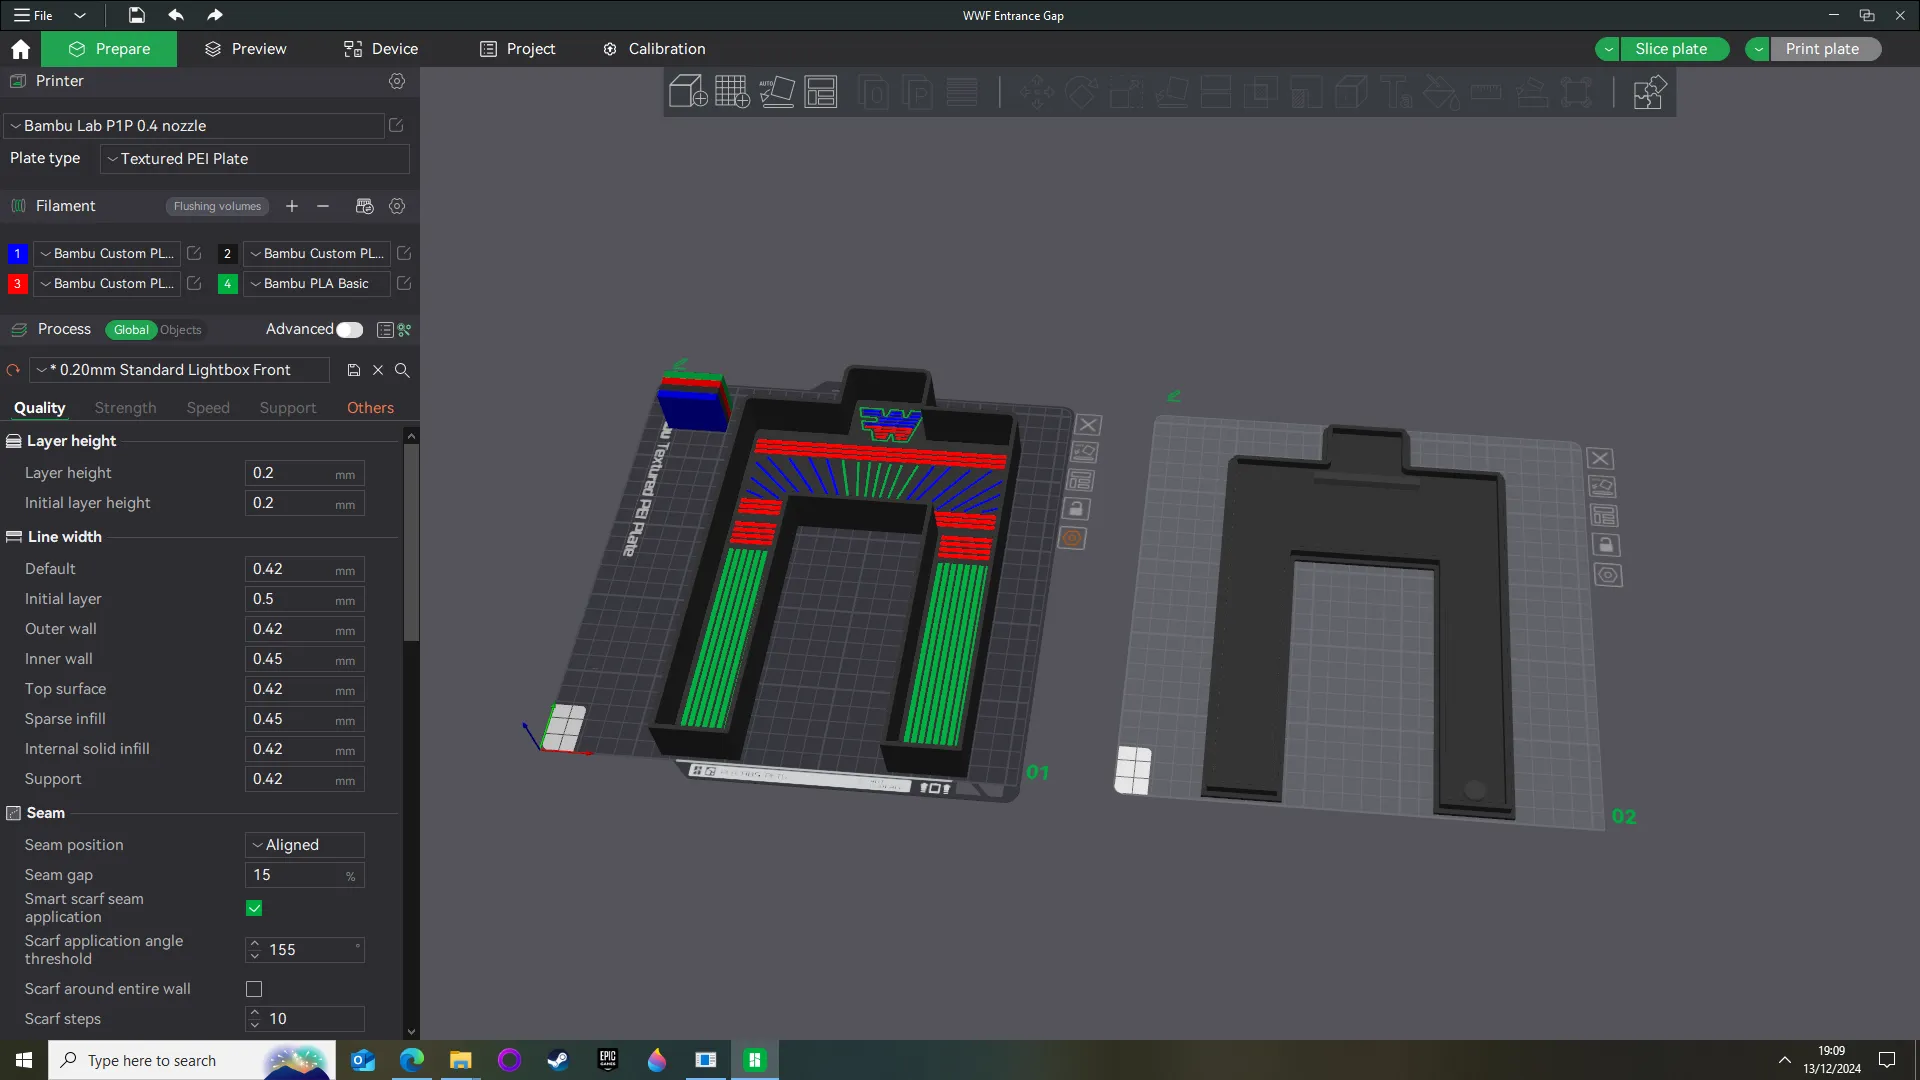Open the File menu
Image resolution: width=1920 pixels, height=1080 pixels.
[34, 15]
